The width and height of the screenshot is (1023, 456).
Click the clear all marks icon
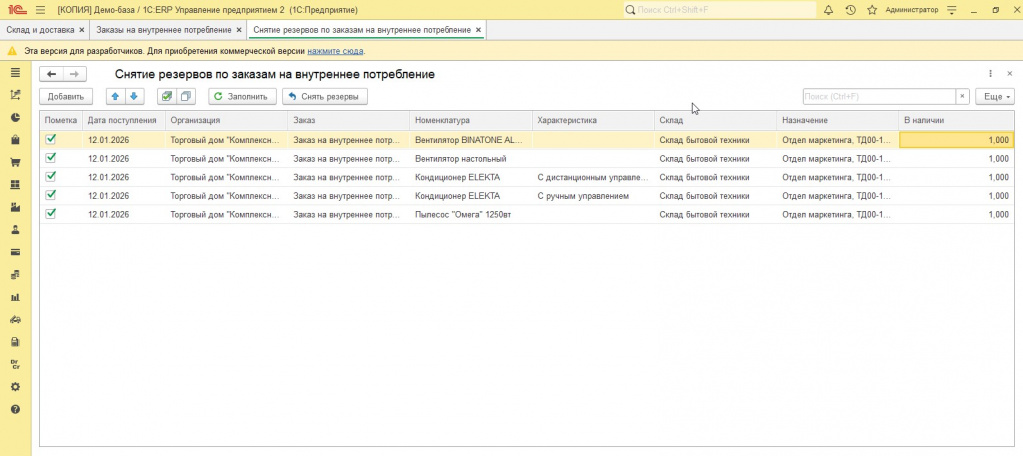pos(186,97)
